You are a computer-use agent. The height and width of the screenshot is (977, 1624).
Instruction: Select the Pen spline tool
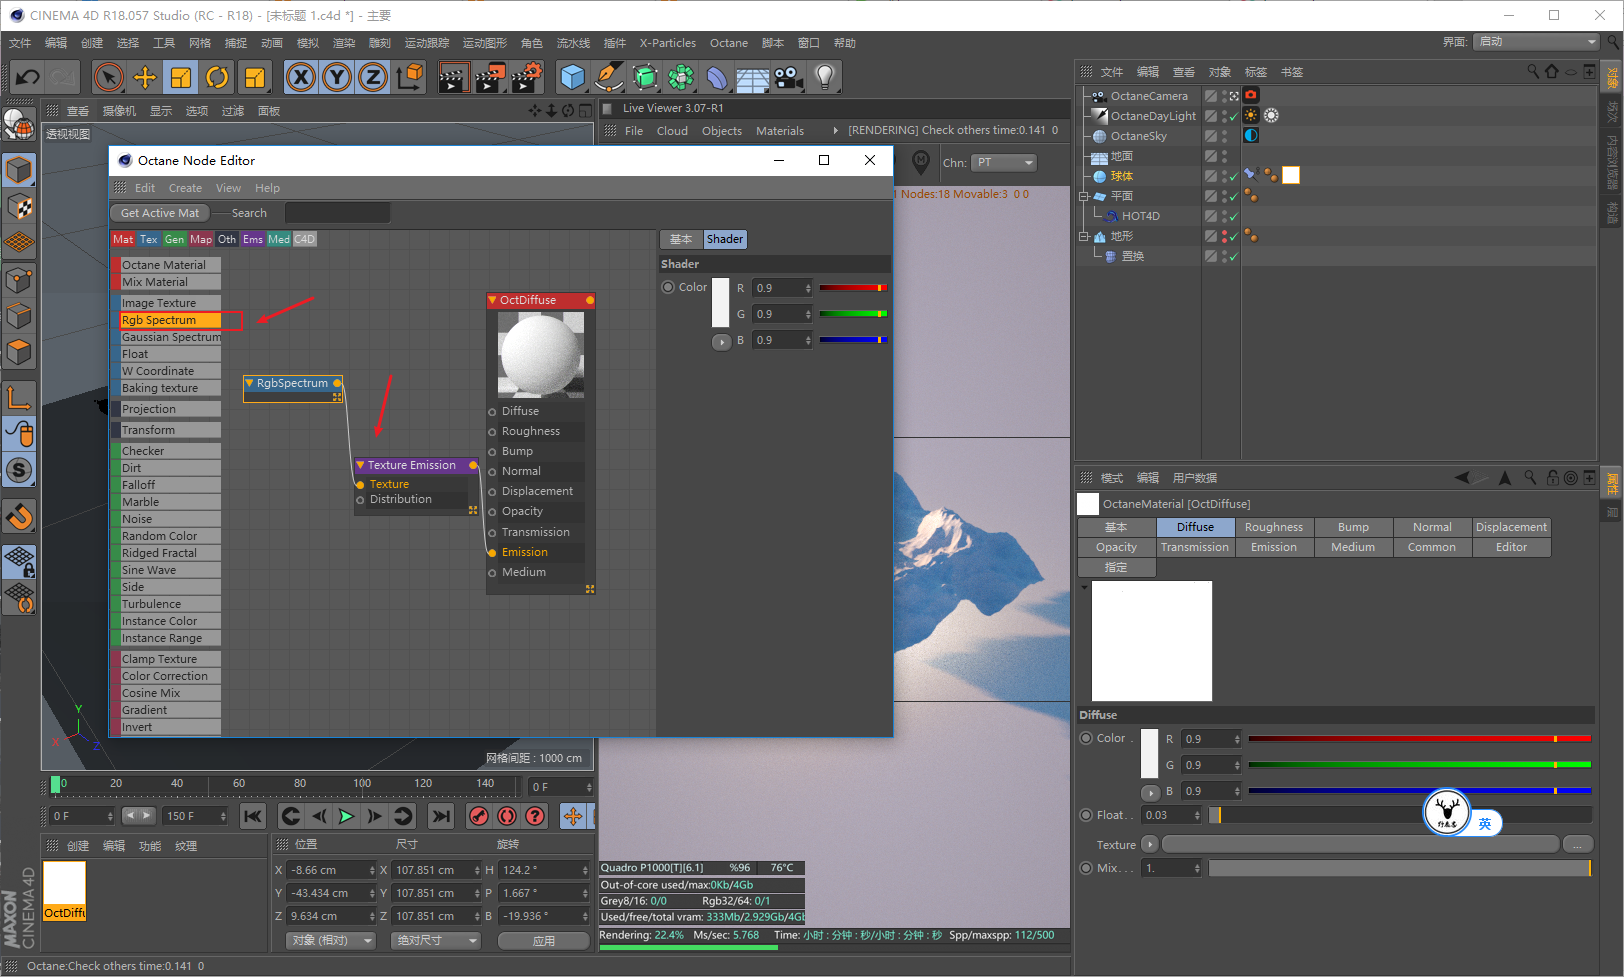coord(609,77)
